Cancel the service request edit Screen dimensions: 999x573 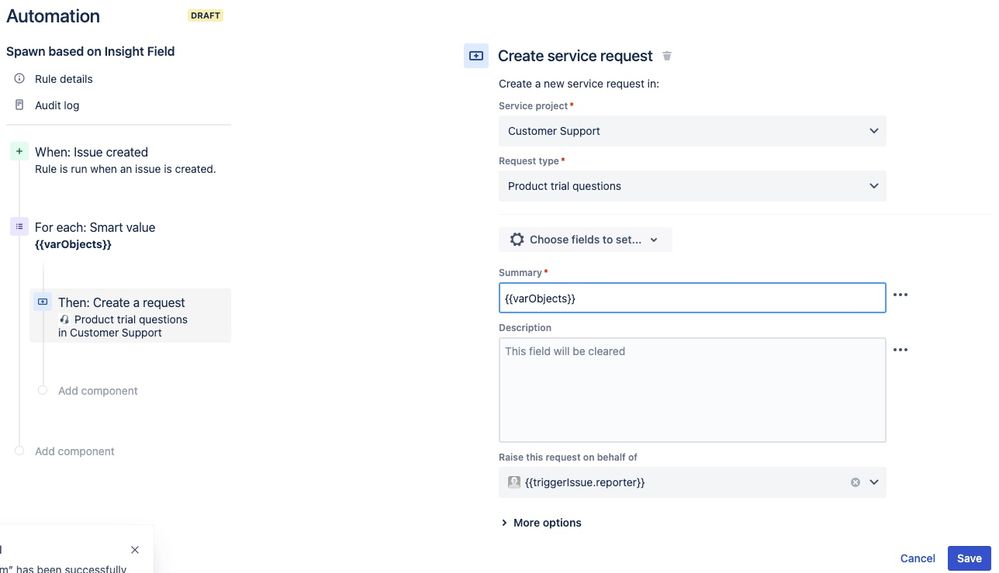(x=917, y=558)
